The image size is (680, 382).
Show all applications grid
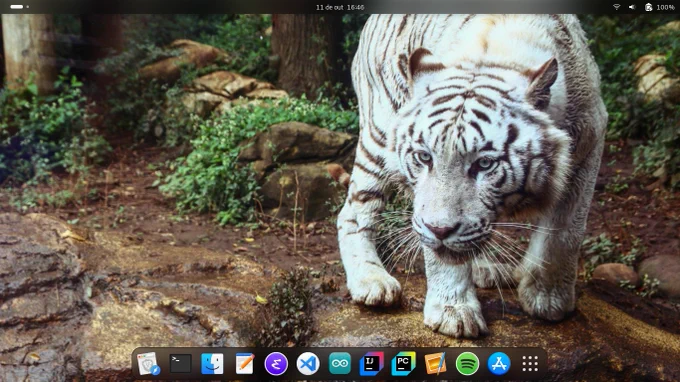pos(530,363)
